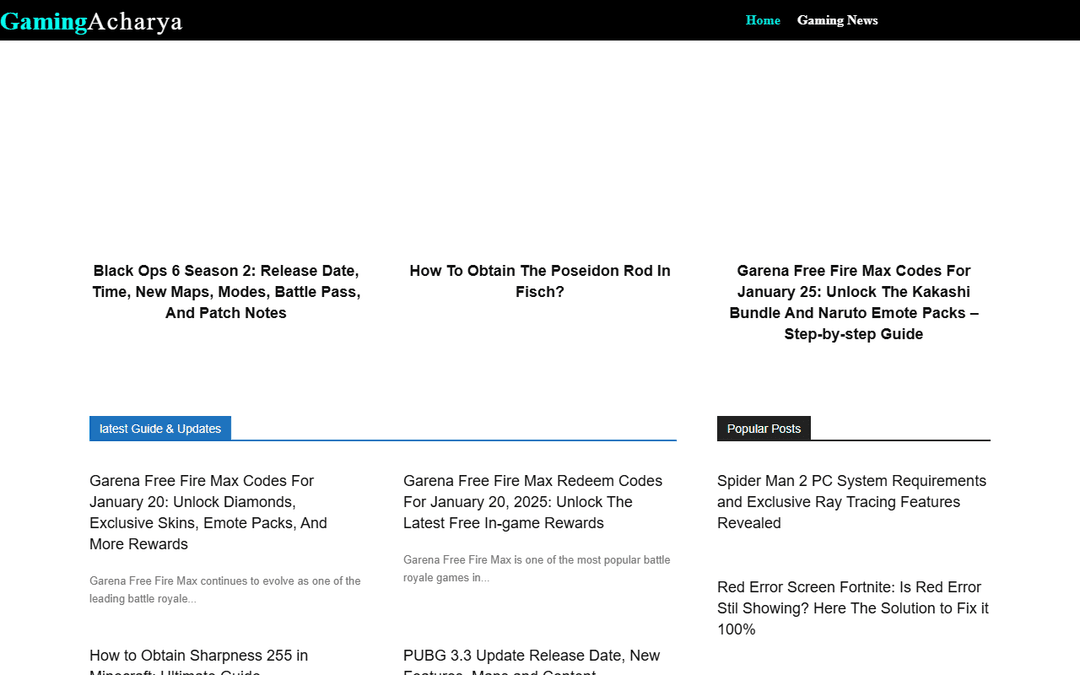Open Garena Free Fire Max Codes January 20 Diamonds article
Screen dimensions: 1080x675
(x=208, y=512)
